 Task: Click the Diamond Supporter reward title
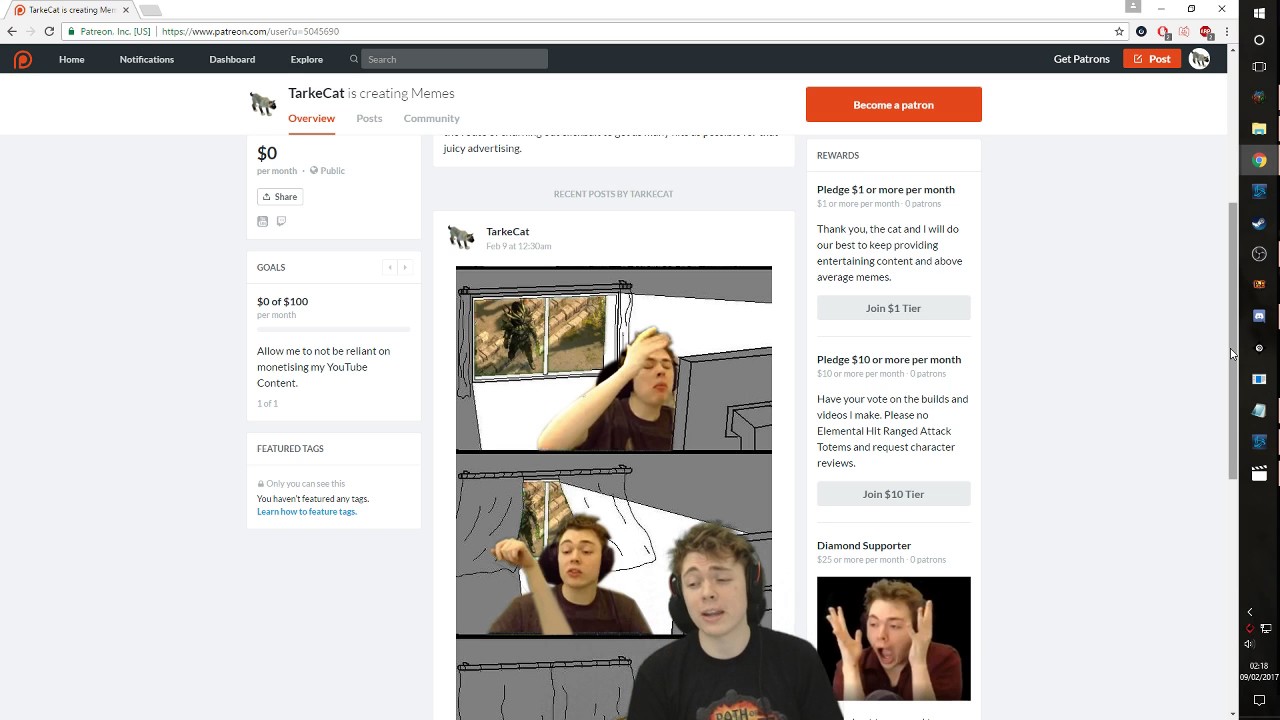[864, 545]
